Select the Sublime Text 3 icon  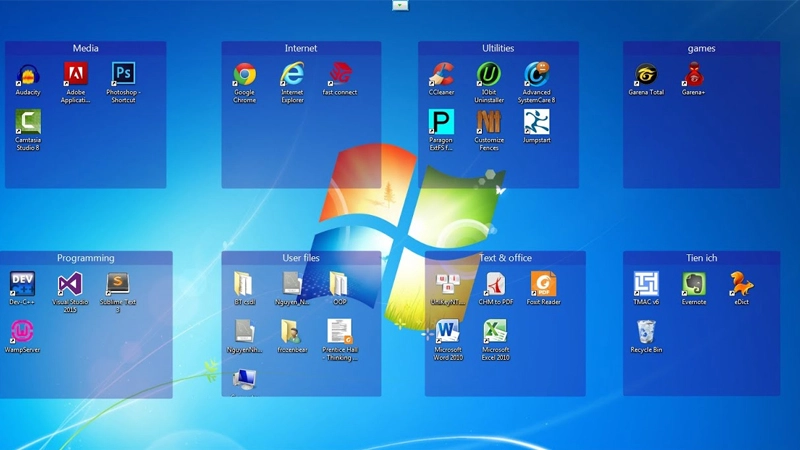pos(118,284)
